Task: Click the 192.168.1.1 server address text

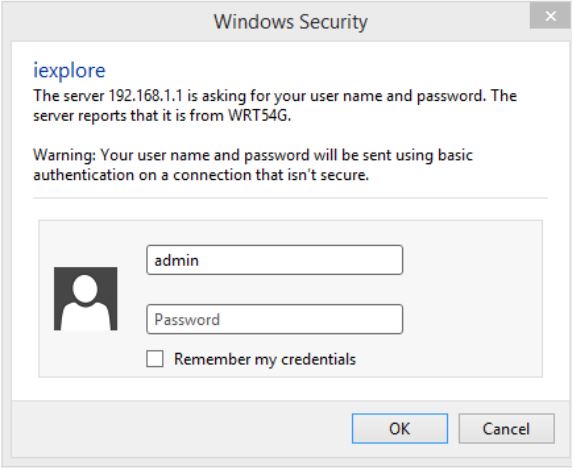Action: [146, 96]
